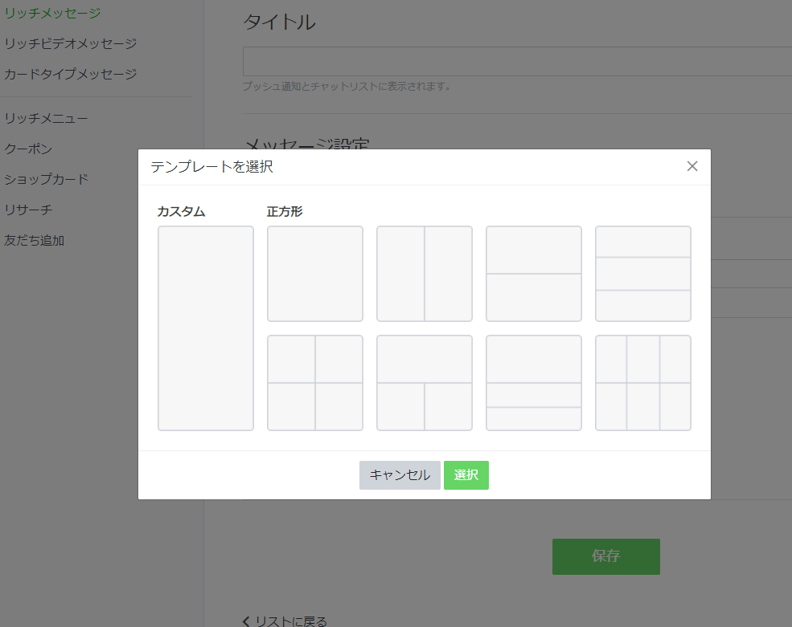
Task: Choose the three horizontal rows template
Action: coord(643,273)
